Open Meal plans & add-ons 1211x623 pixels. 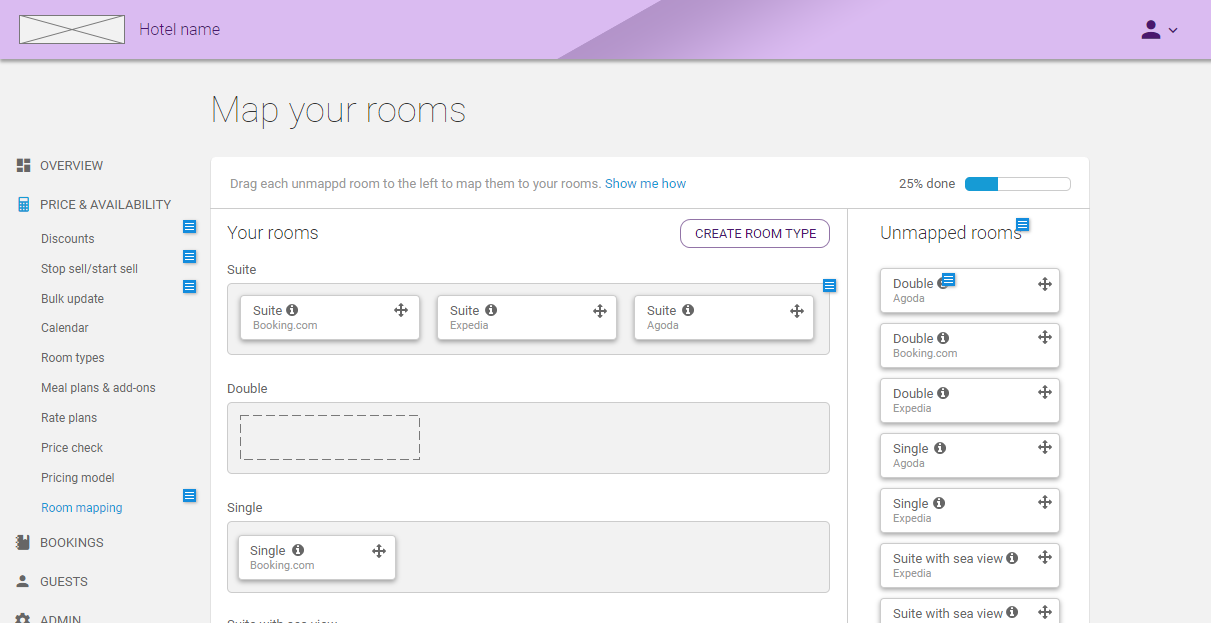click(98, 388)
